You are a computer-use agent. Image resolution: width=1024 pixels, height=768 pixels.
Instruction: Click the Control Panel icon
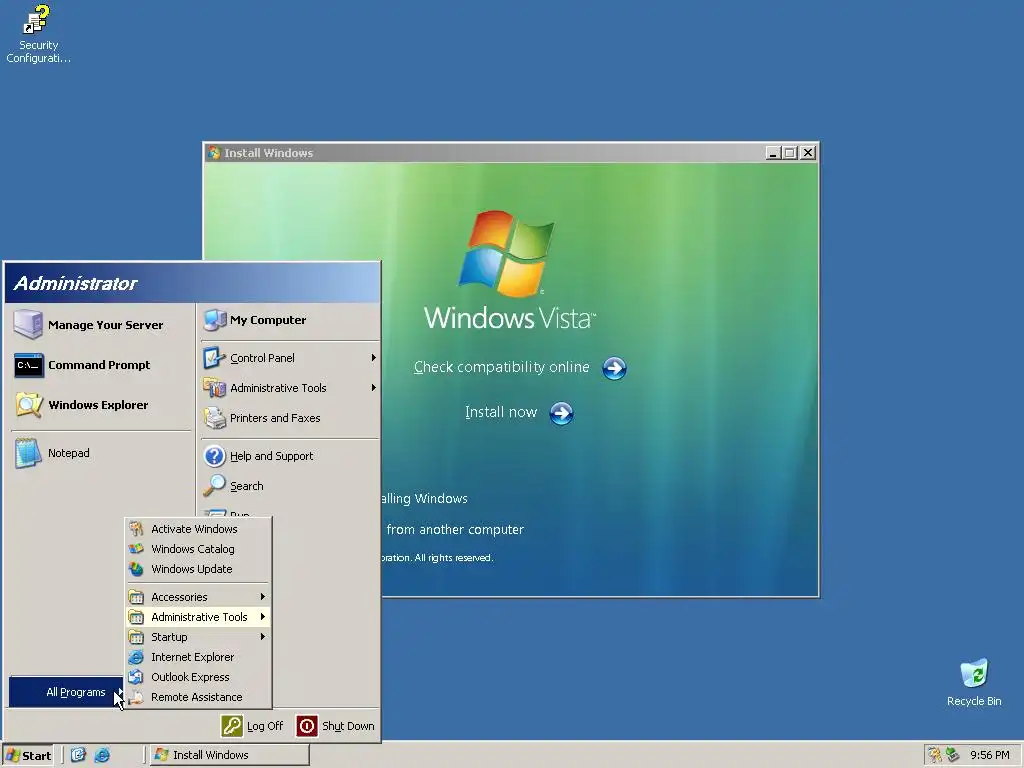pos(214,358)
